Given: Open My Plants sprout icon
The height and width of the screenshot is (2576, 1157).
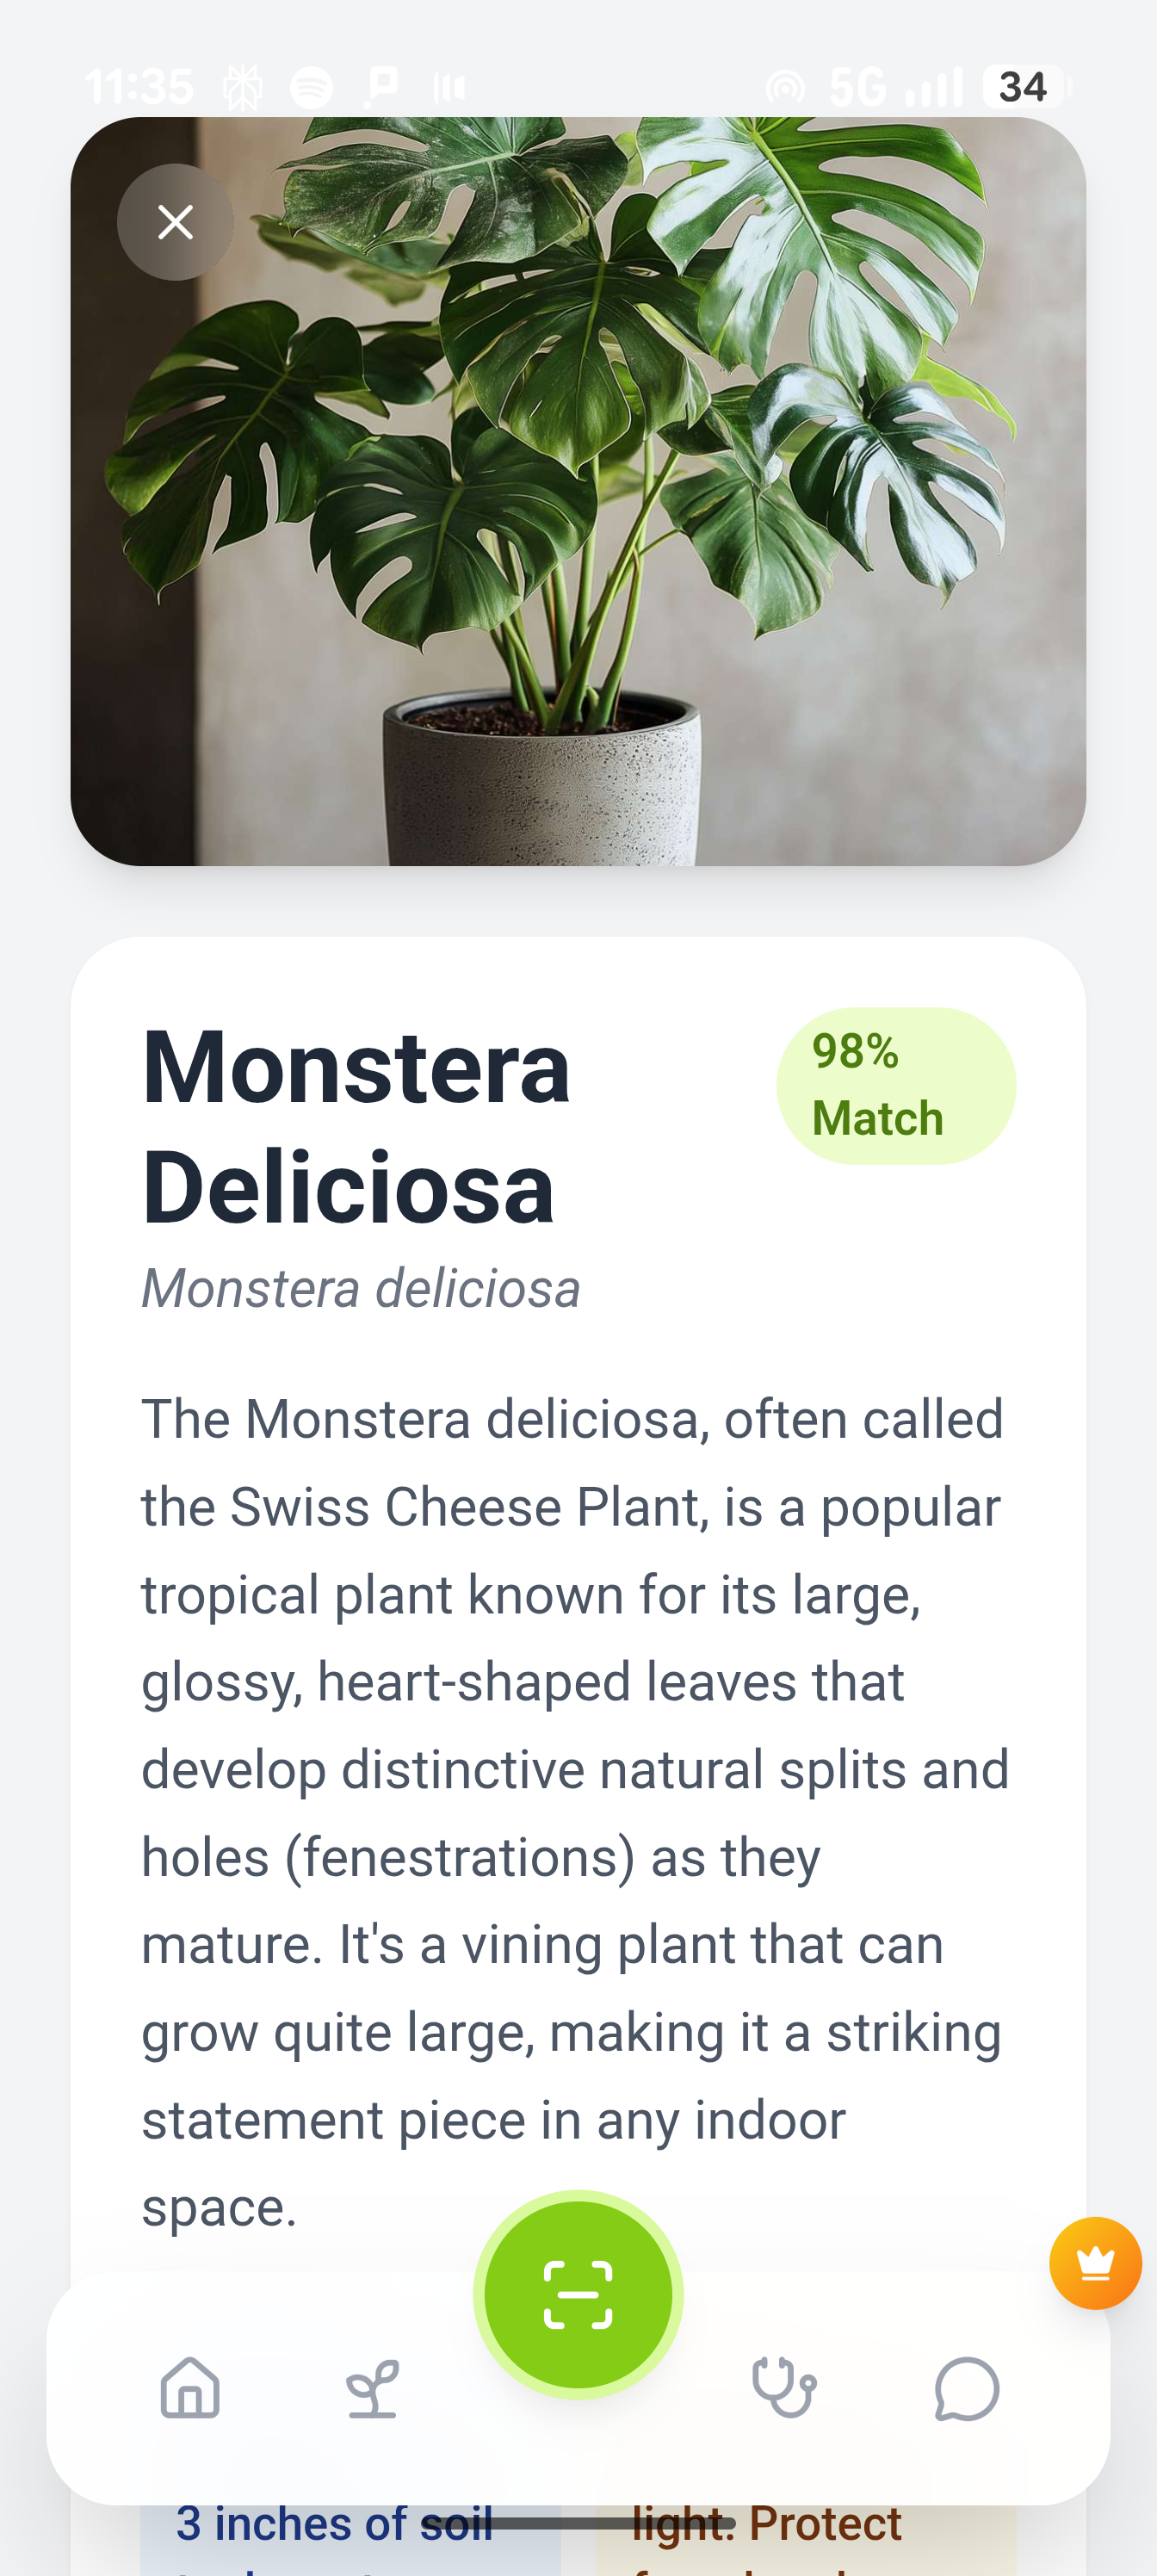Looking at the screenshot, I should [370, 2390].
